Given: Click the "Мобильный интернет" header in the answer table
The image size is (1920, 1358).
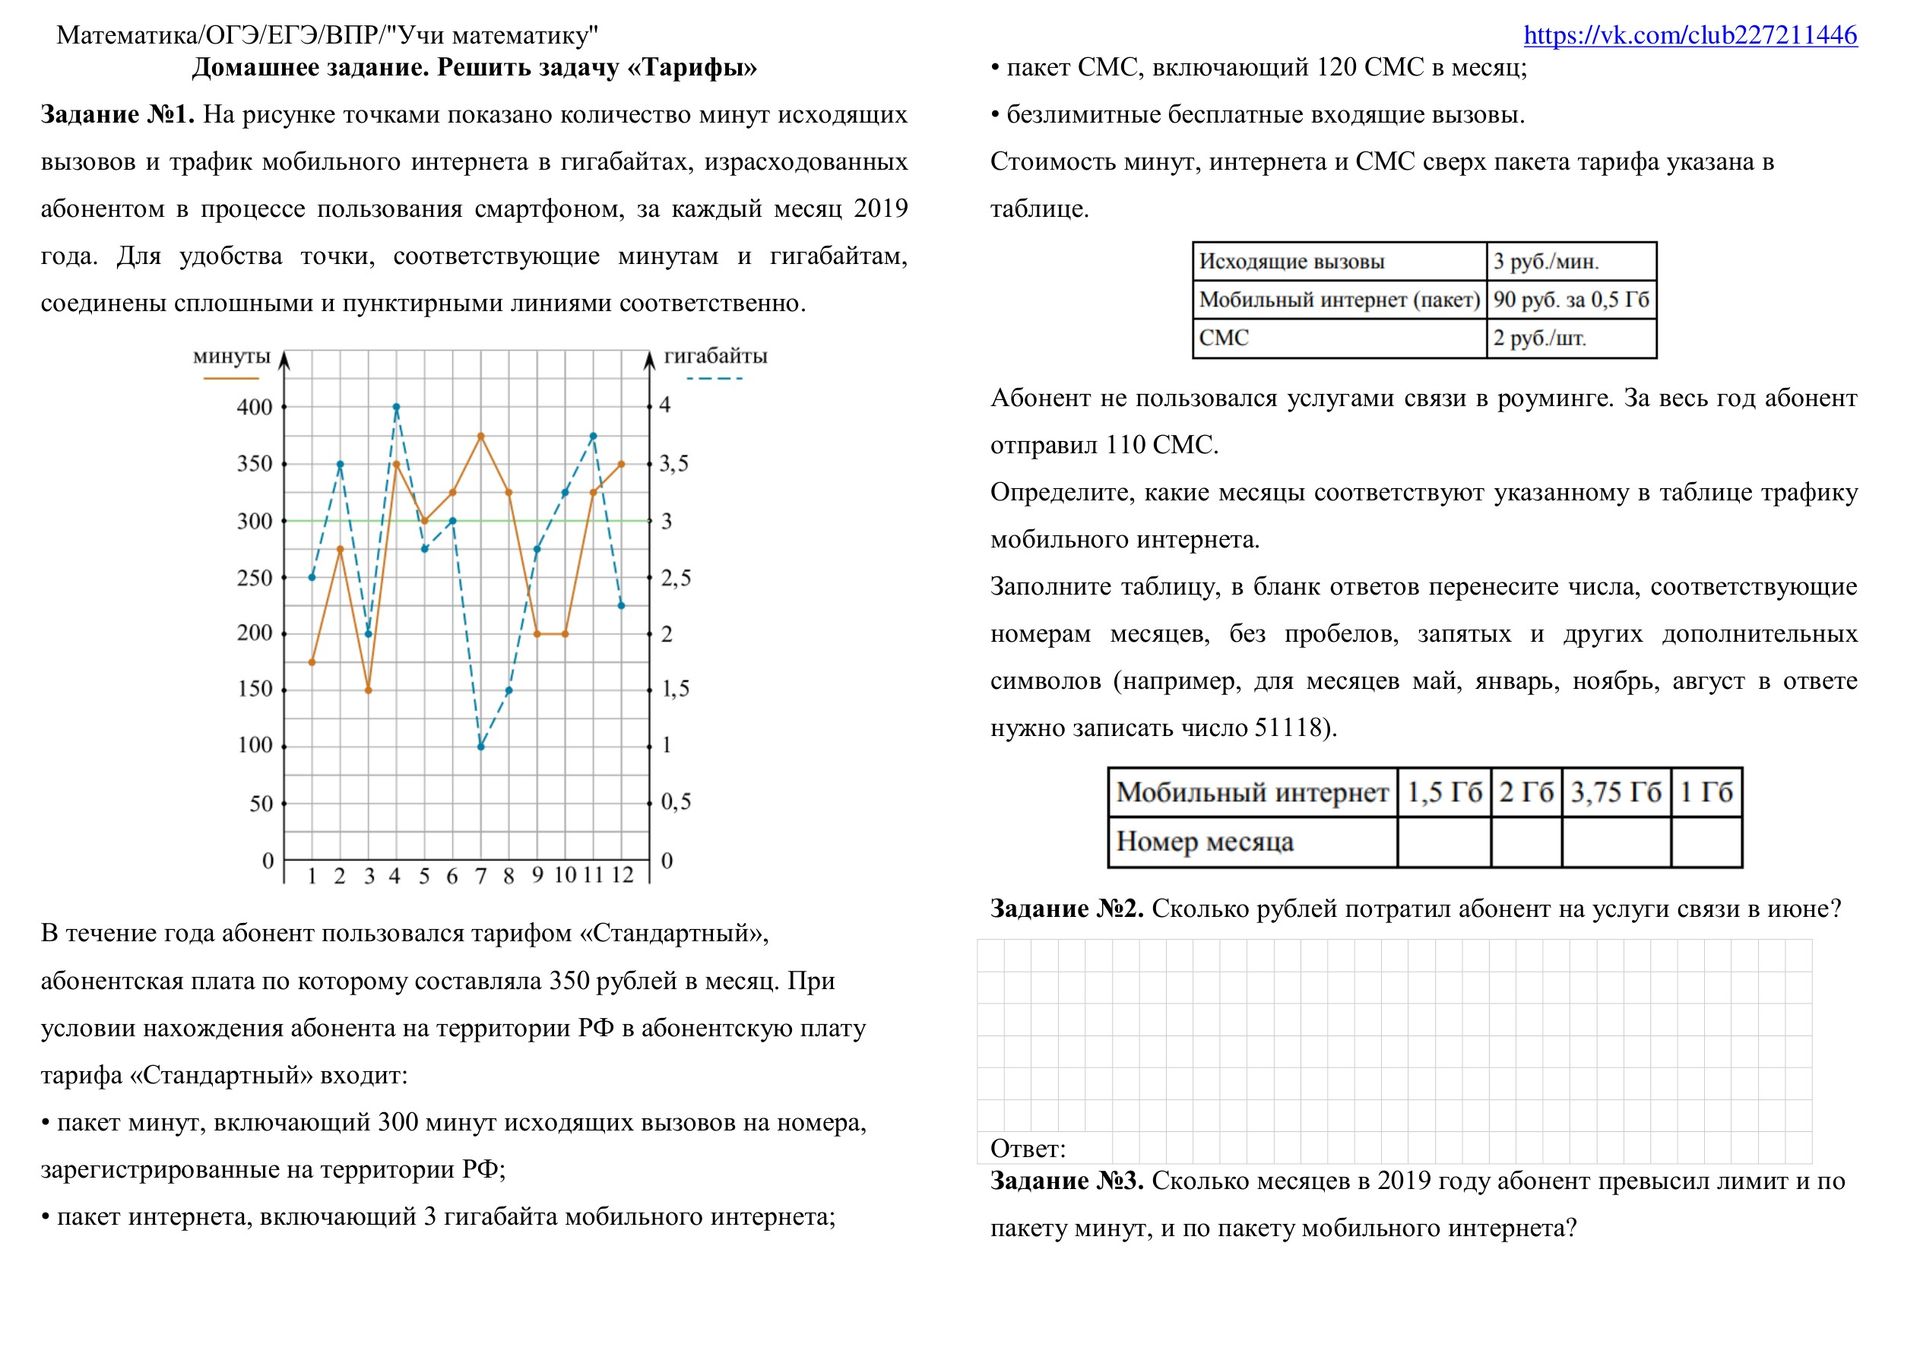Looking at the screenshot, I should tap(1252, 793).
